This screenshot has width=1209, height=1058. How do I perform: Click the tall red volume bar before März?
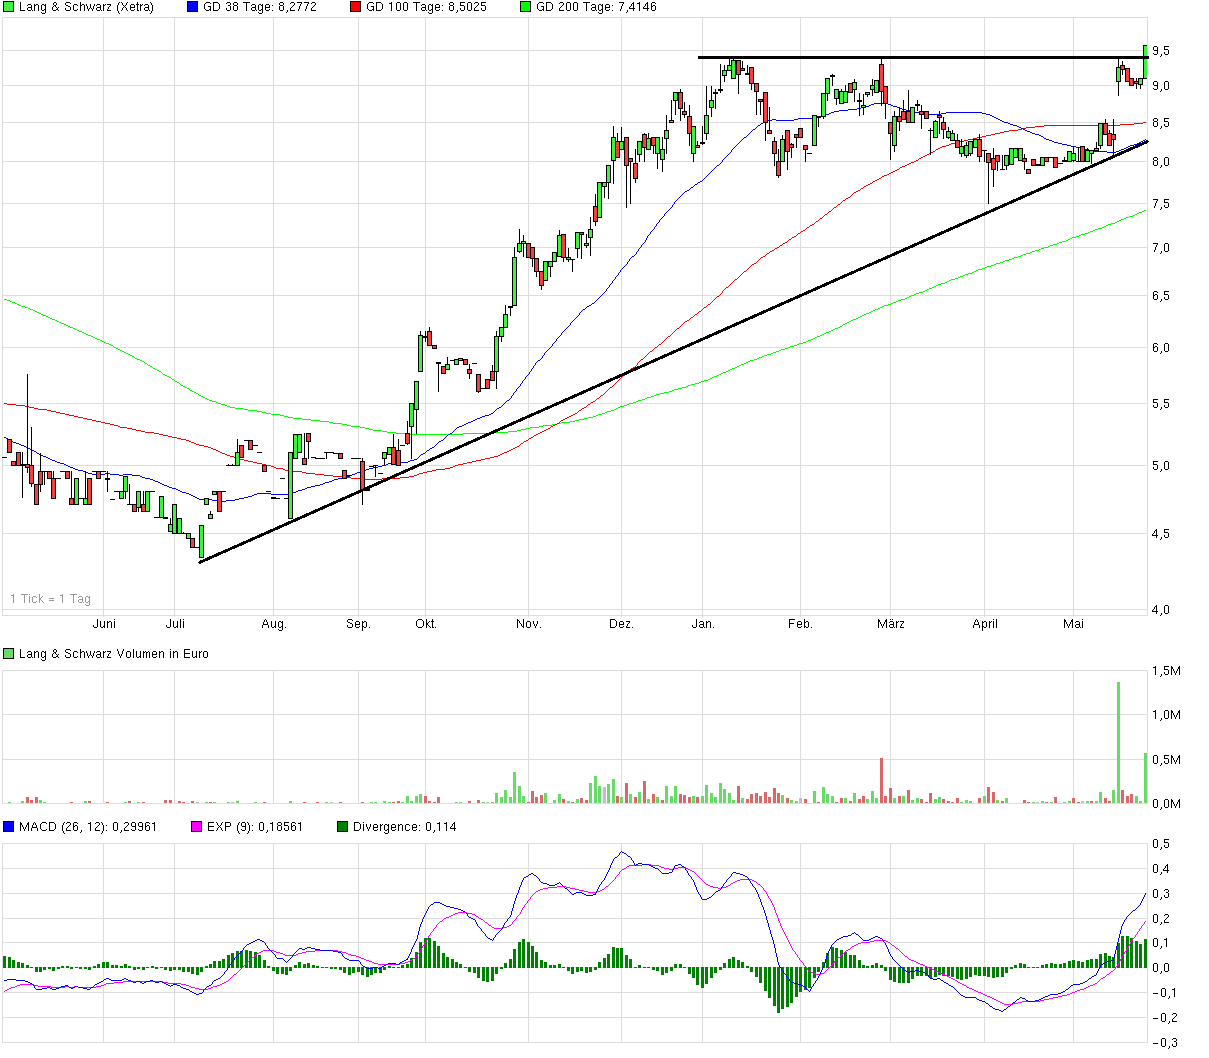(881, 780)
